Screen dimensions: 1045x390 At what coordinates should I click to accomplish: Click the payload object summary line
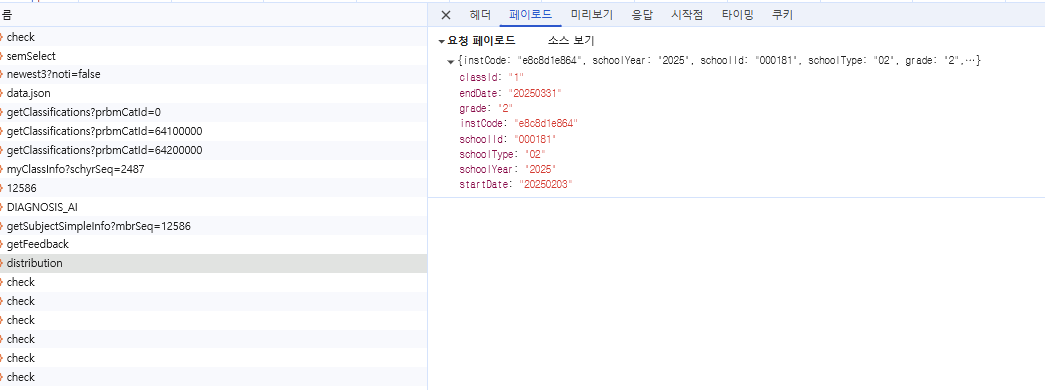pyautogui.click(x=719, y=61)
